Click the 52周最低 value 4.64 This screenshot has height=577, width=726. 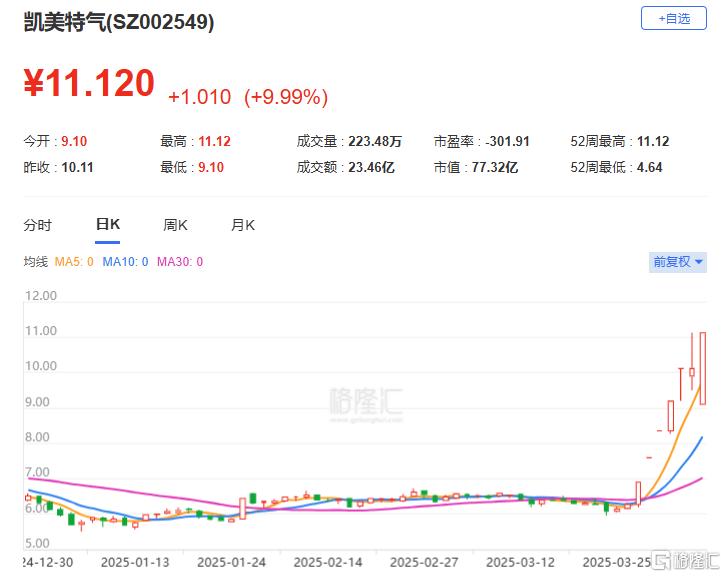650,167
